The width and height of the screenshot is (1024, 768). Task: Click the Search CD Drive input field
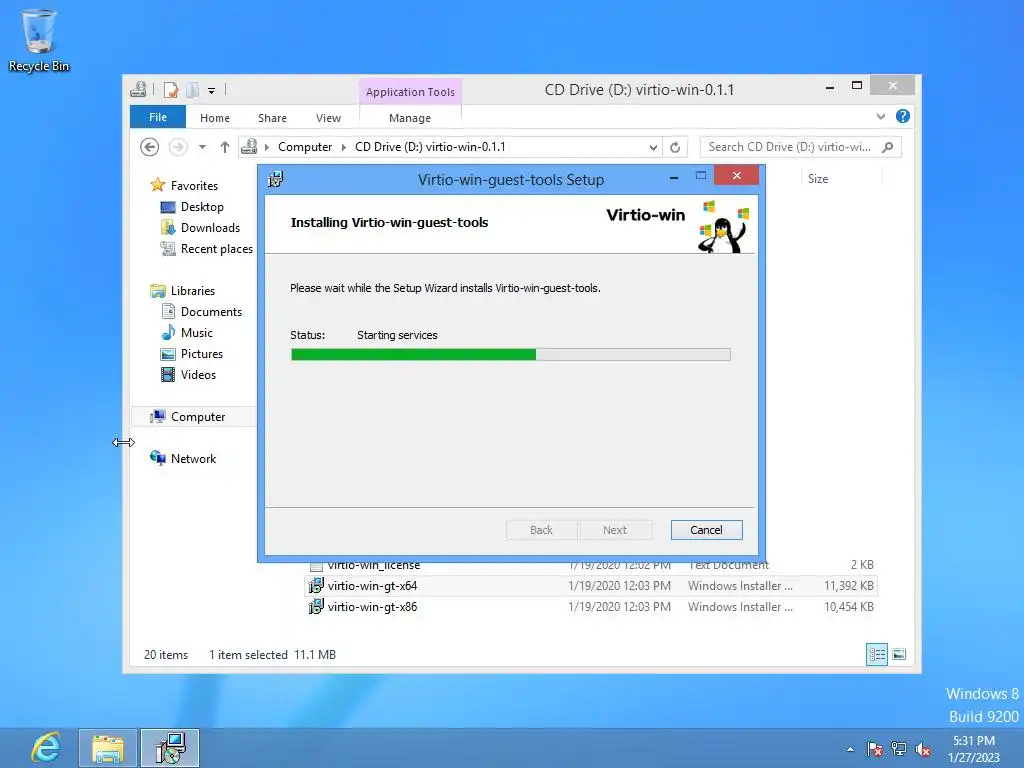790,147
